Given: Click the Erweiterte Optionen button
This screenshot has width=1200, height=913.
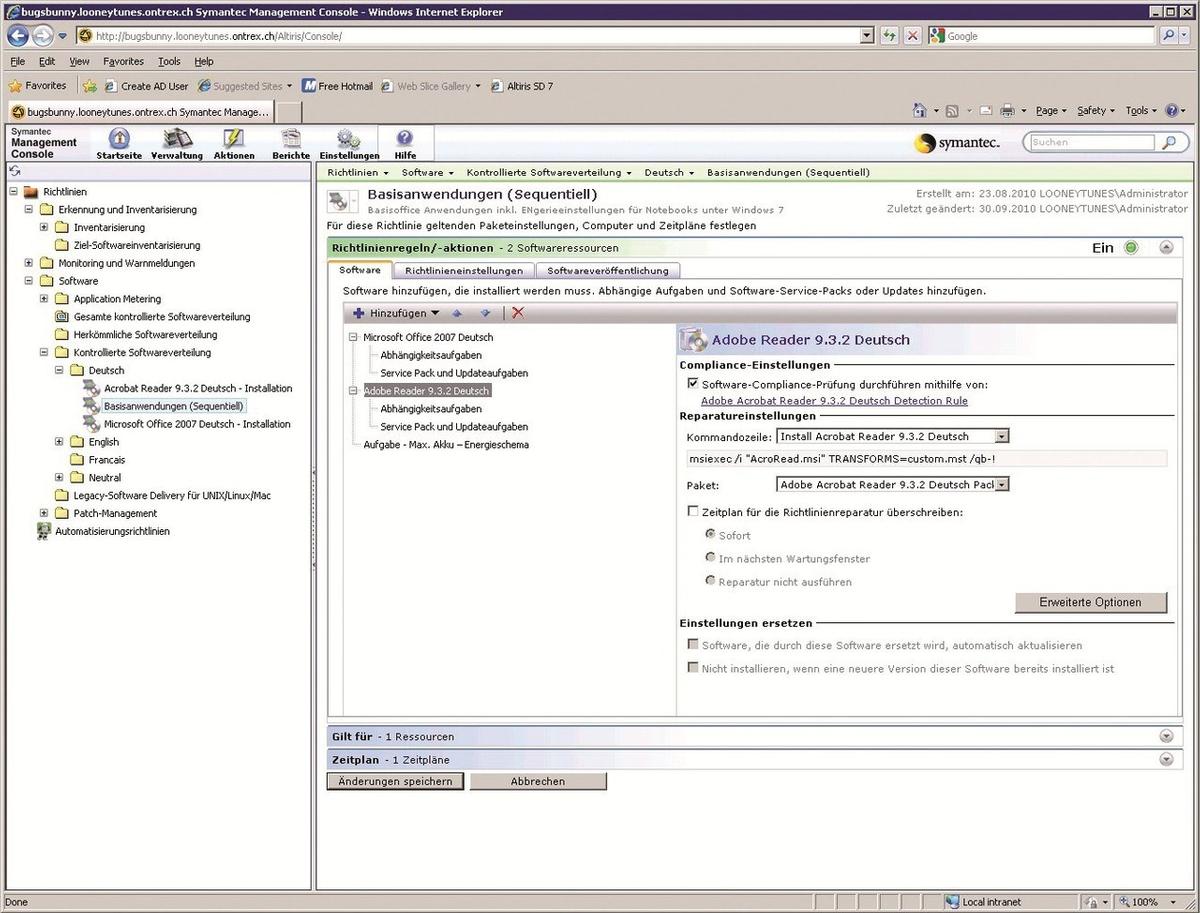Looking at the screenshot, I should (1090, 602).
